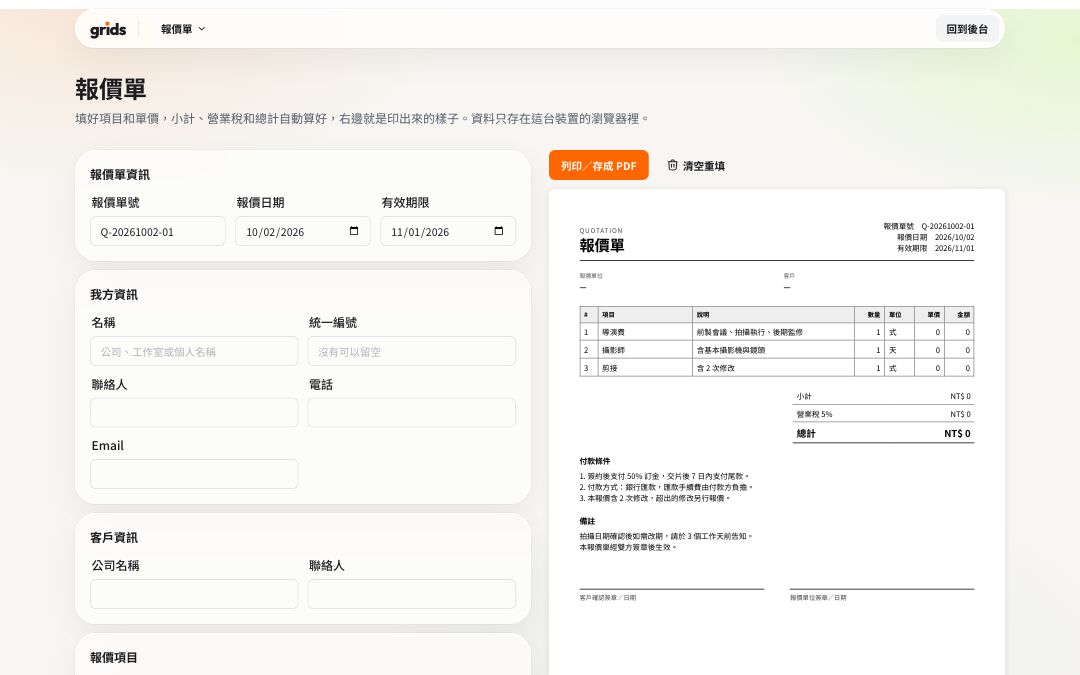Click the 總計 NT$ 0 line in preview

[x=884, y=433]
